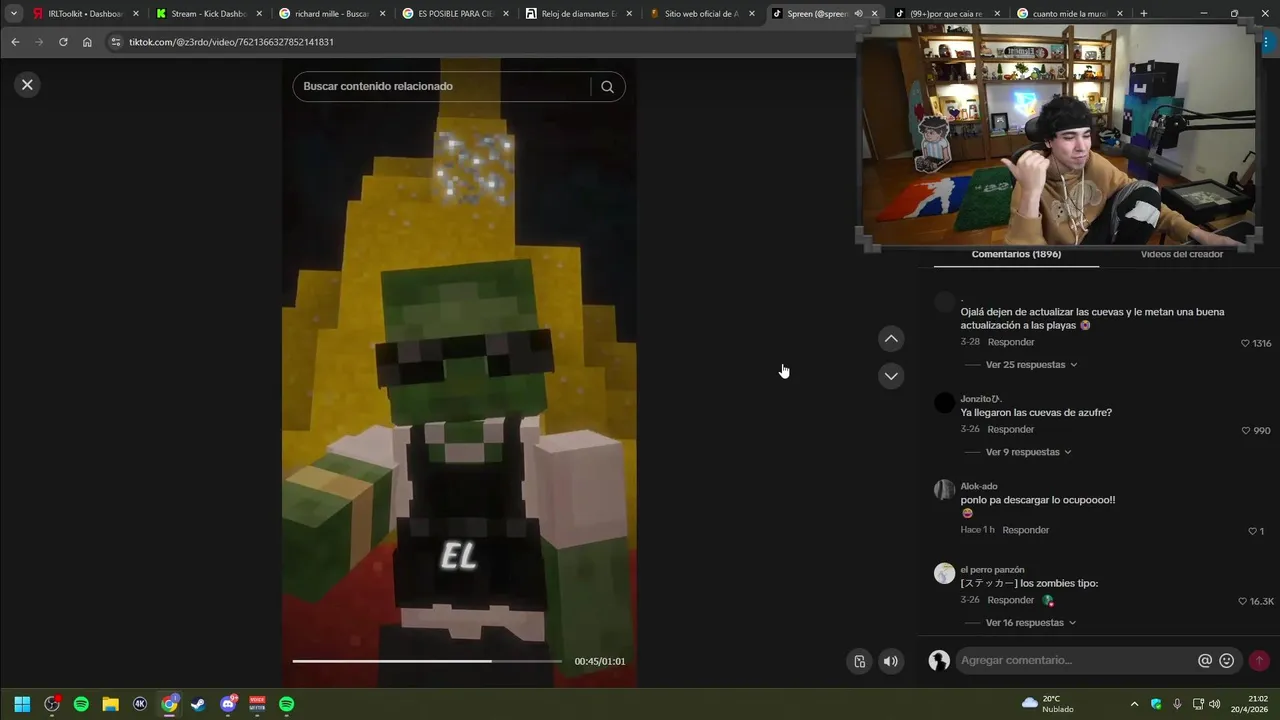Viewport: 1280px width, 720px height.
Task: Open the clock showing 21:02 20/4/2026
Action: 1251,704
